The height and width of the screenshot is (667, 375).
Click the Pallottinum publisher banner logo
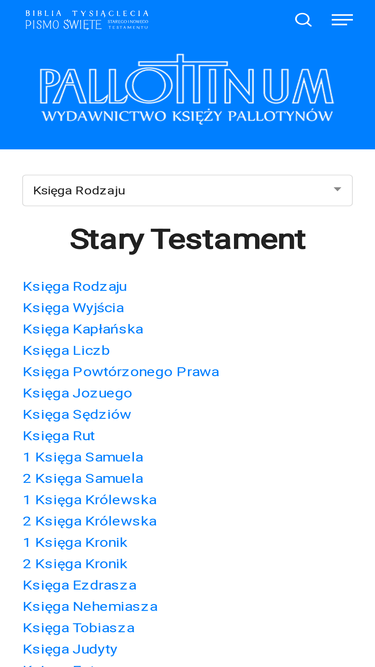[187, 88]
